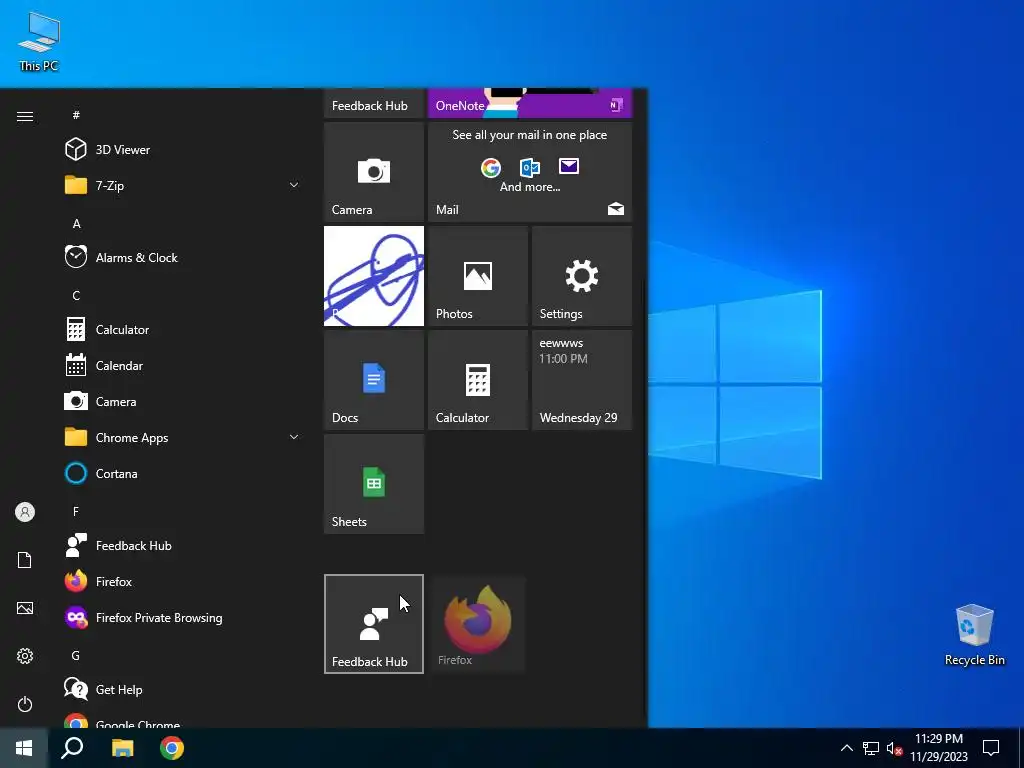Open Feedback Hub in the app list
This screenshot has width=1024, height=768.
[x=183, y=545]
